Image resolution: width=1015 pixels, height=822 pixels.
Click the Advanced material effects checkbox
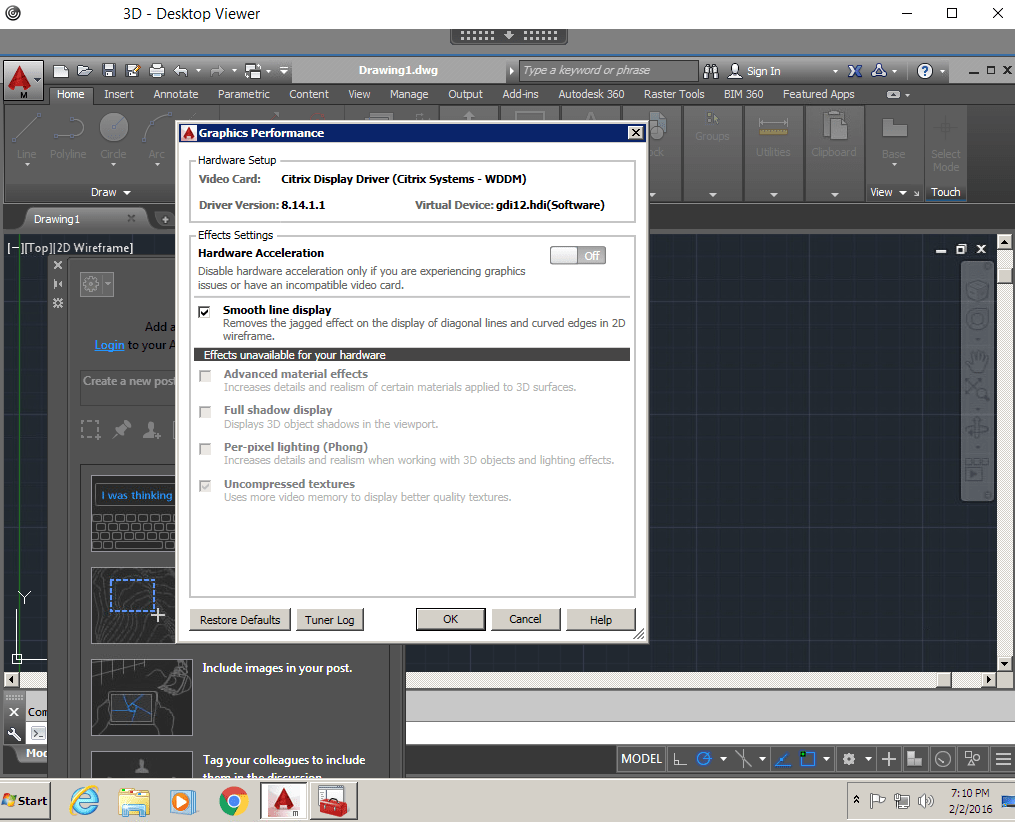pos(205,376)
